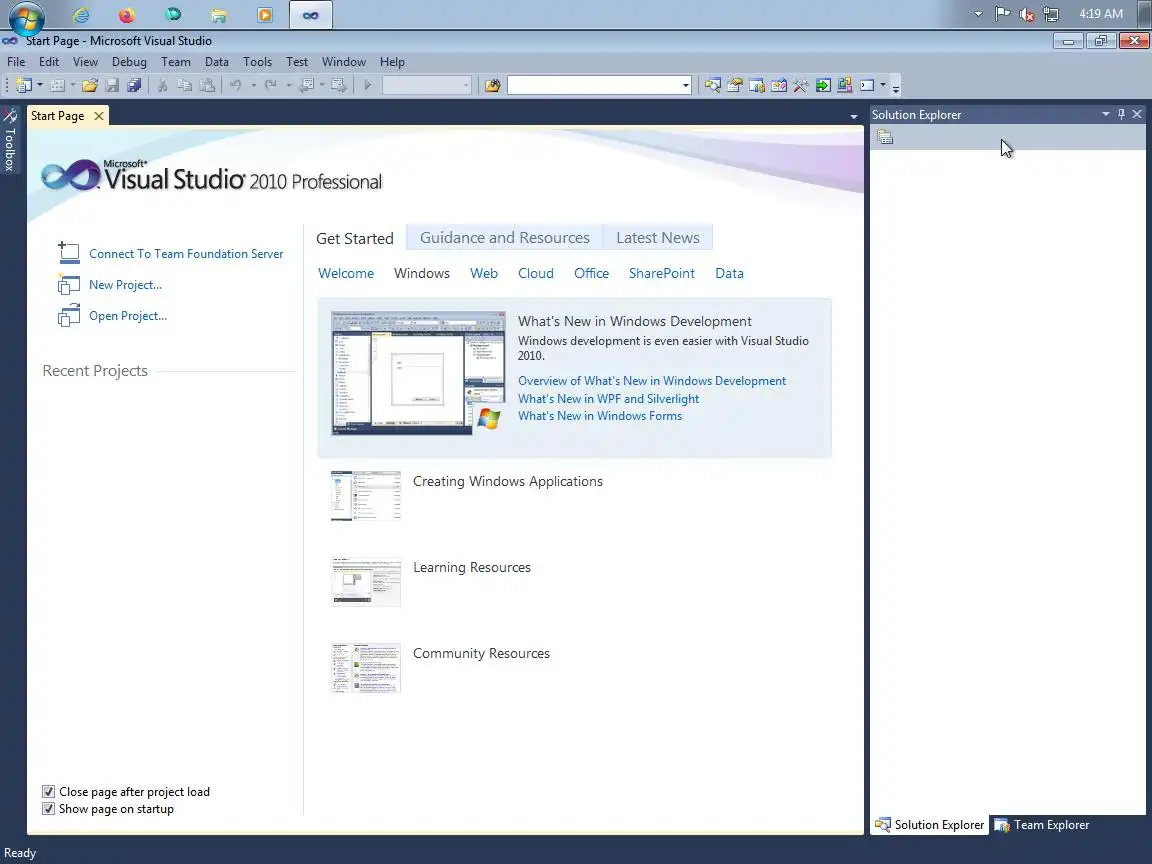The image size is (1152, 864).
Task: Click the muted volume tray icon
Action: [1027, 14]
